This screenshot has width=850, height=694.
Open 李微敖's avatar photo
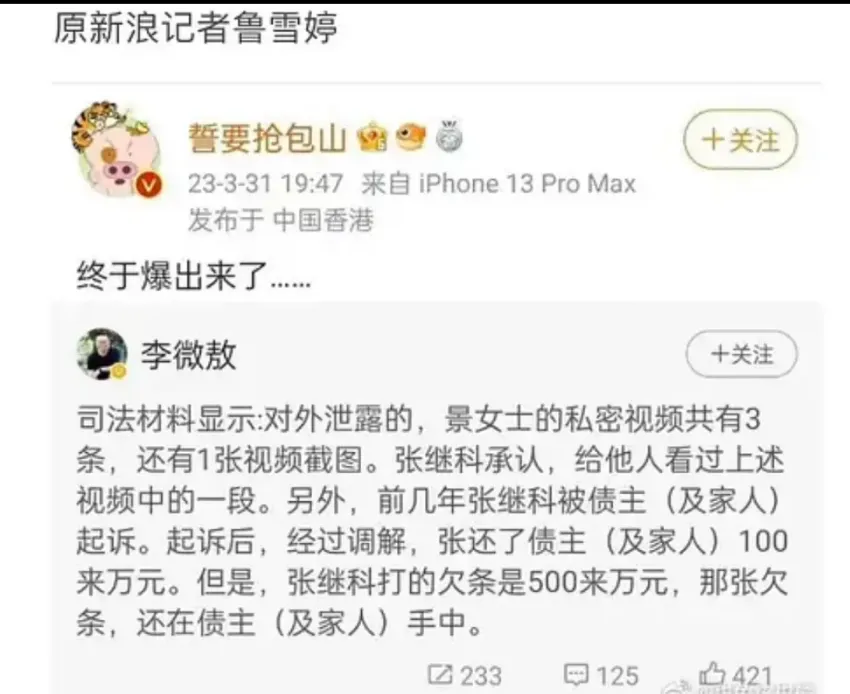coord(102,354)
